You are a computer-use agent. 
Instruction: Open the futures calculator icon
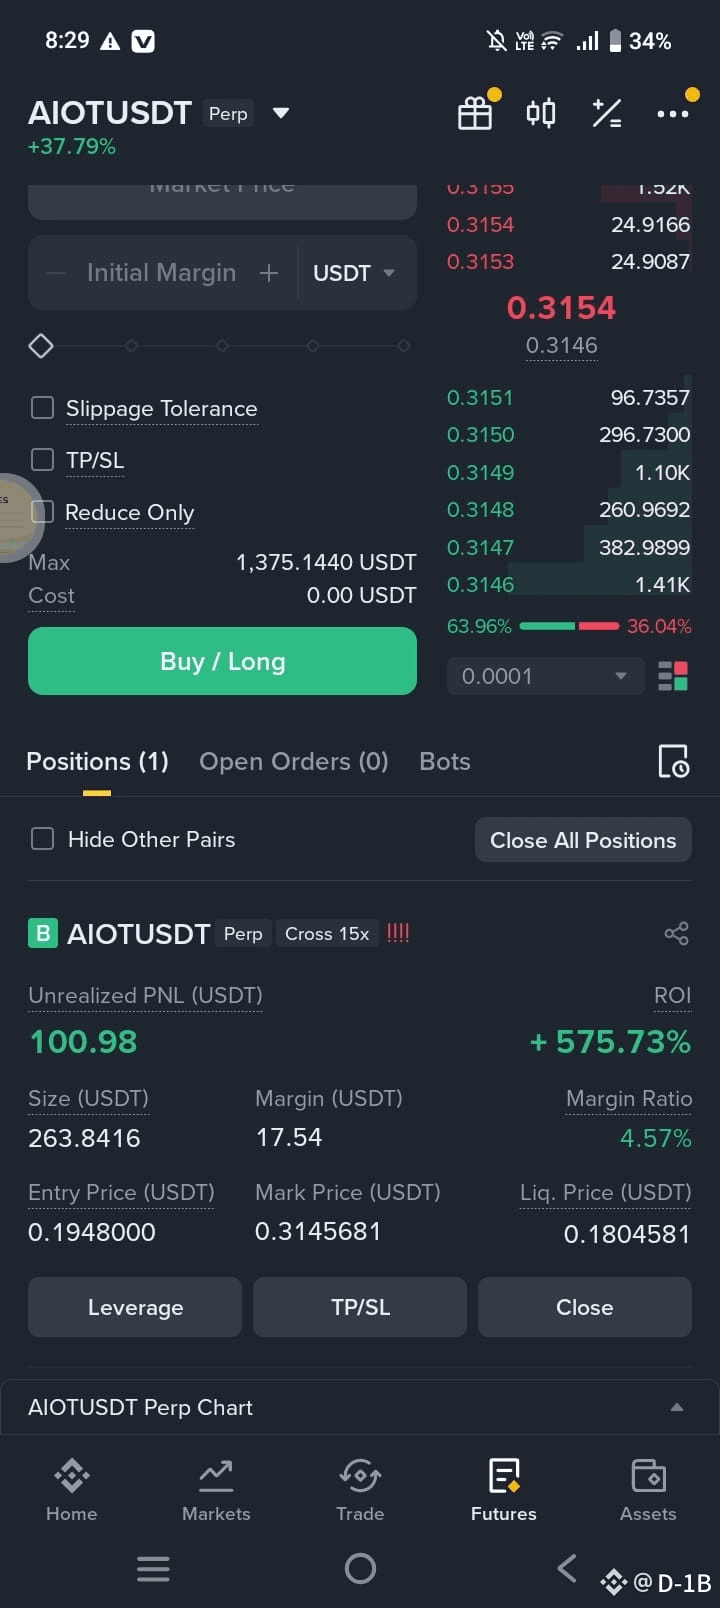607,113
